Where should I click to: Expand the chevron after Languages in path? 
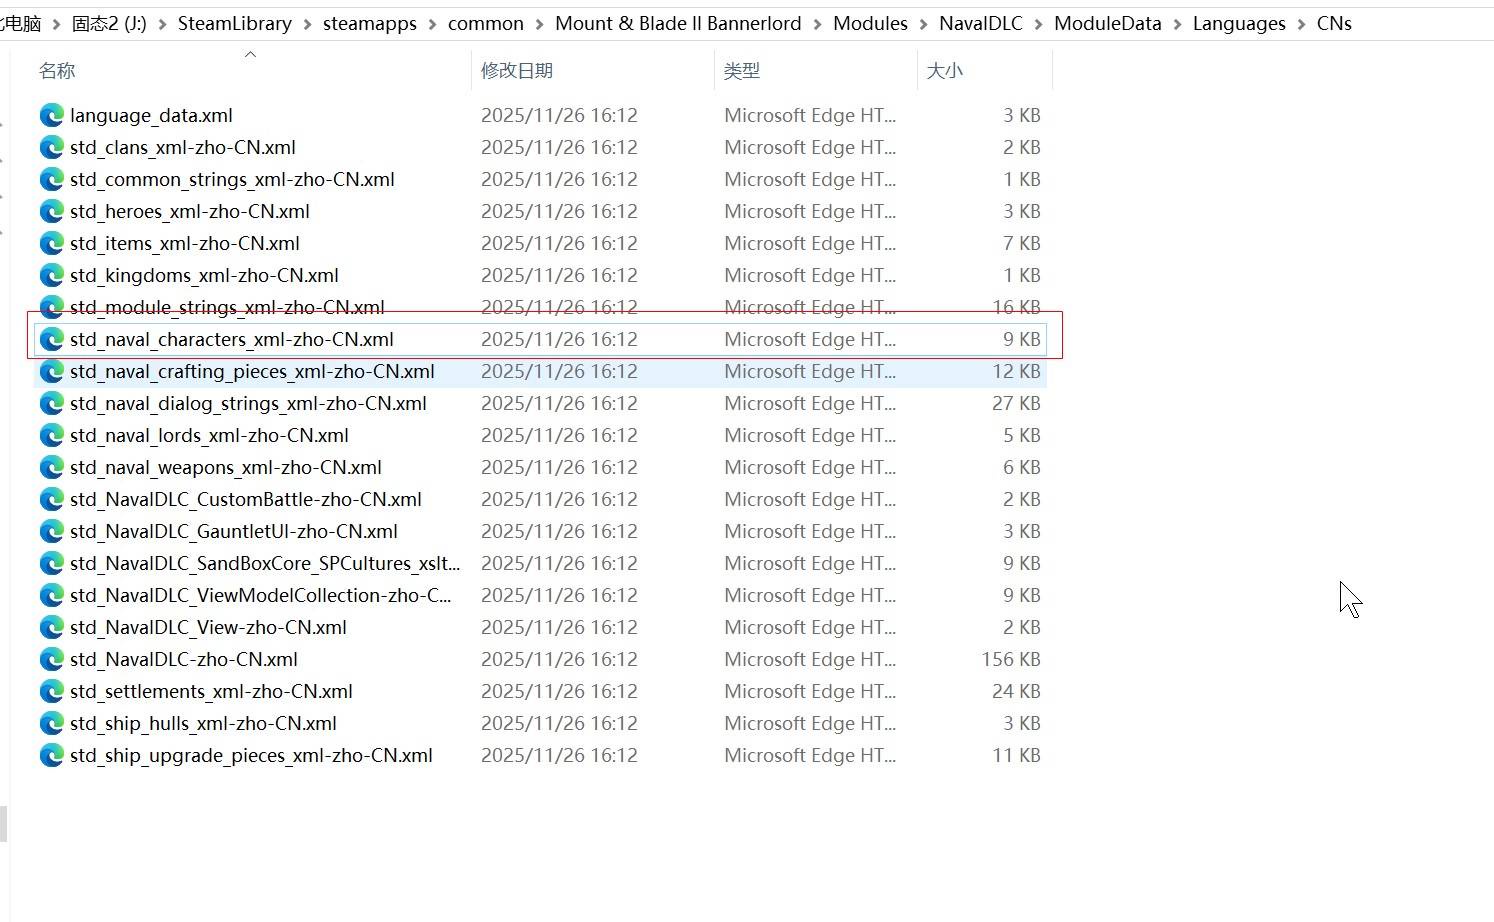(x=1301, y=24)
